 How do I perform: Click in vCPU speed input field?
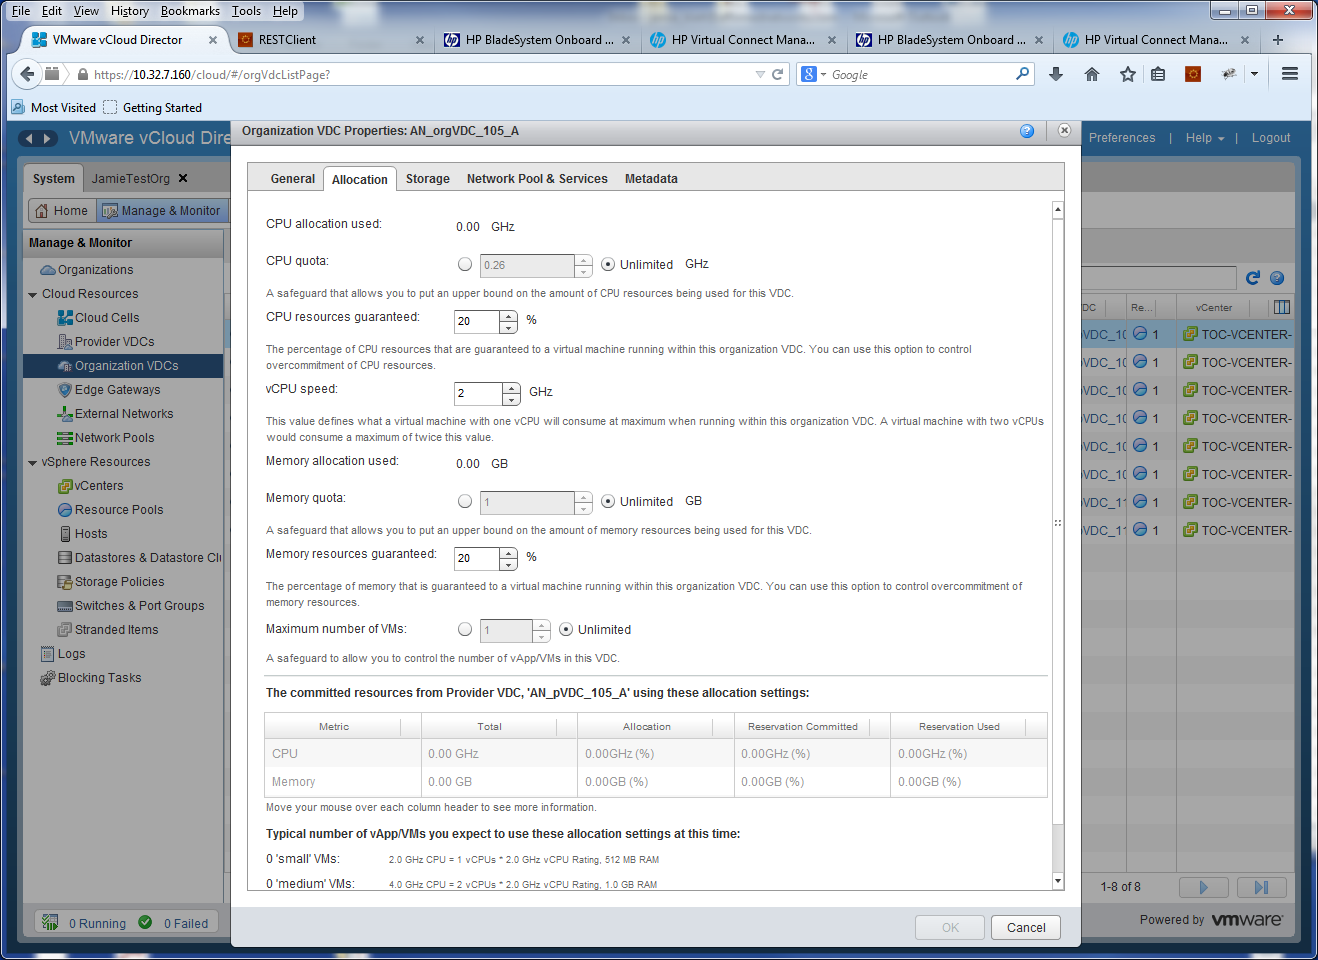(479, 394)
